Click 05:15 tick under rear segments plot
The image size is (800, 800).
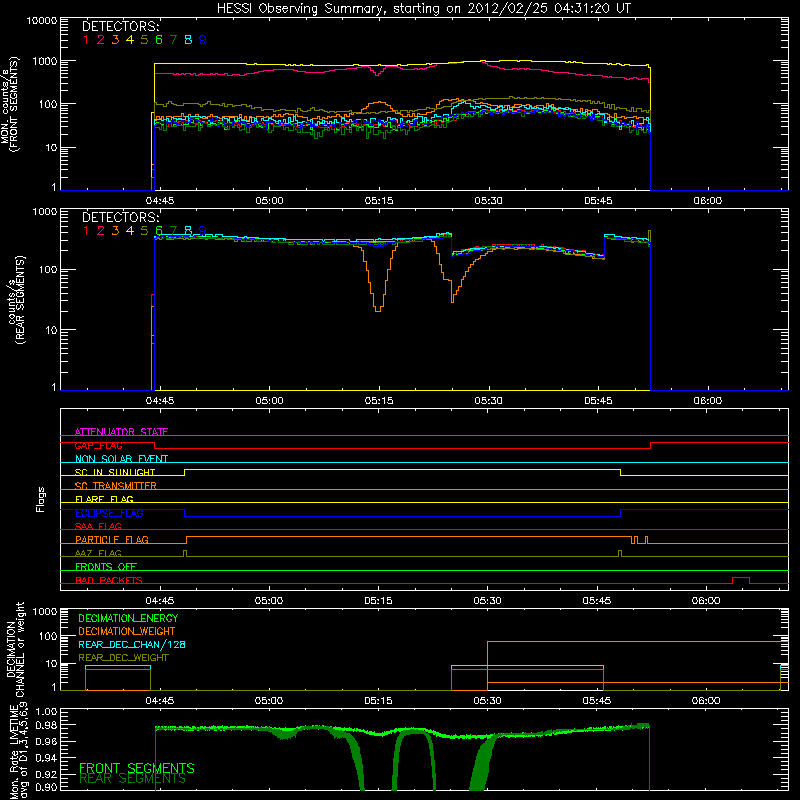click(x=379, y=401)
